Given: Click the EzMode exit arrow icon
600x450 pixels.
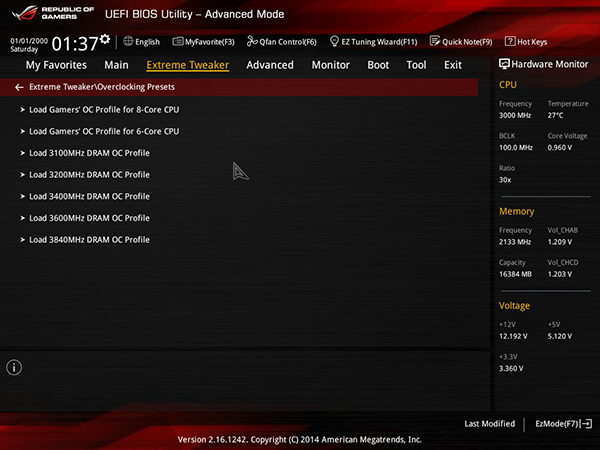Looking at the screenshot, I should pos(586,424).
